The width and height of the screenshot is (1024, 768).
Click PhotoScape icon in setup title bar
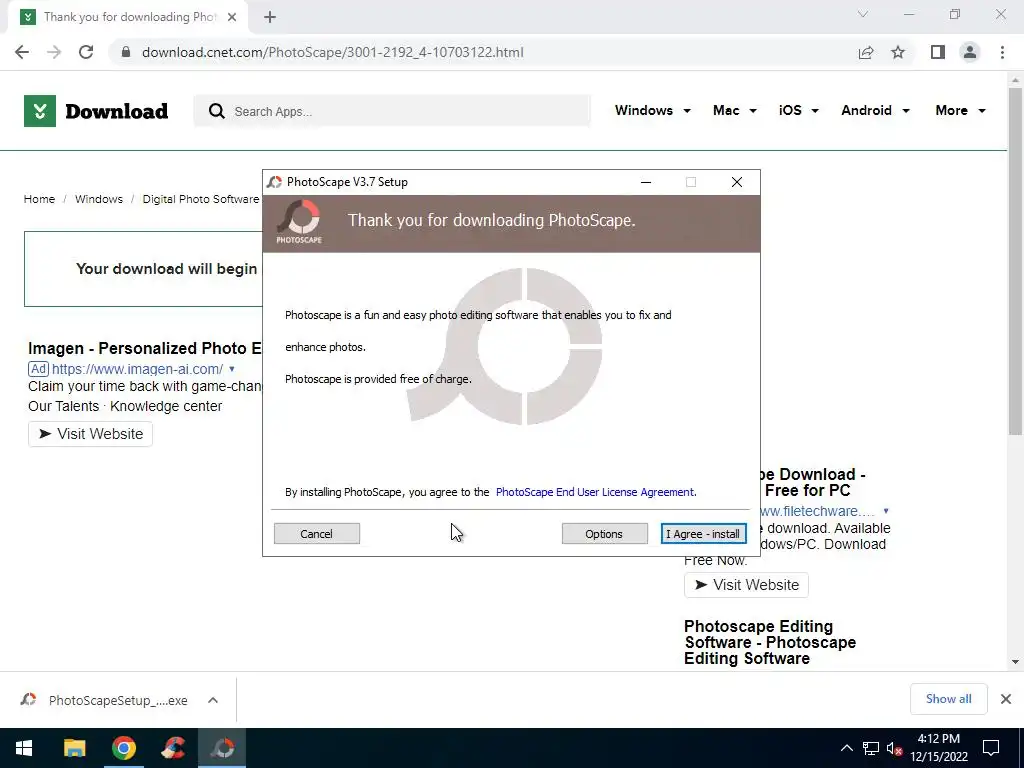(274, 182)
